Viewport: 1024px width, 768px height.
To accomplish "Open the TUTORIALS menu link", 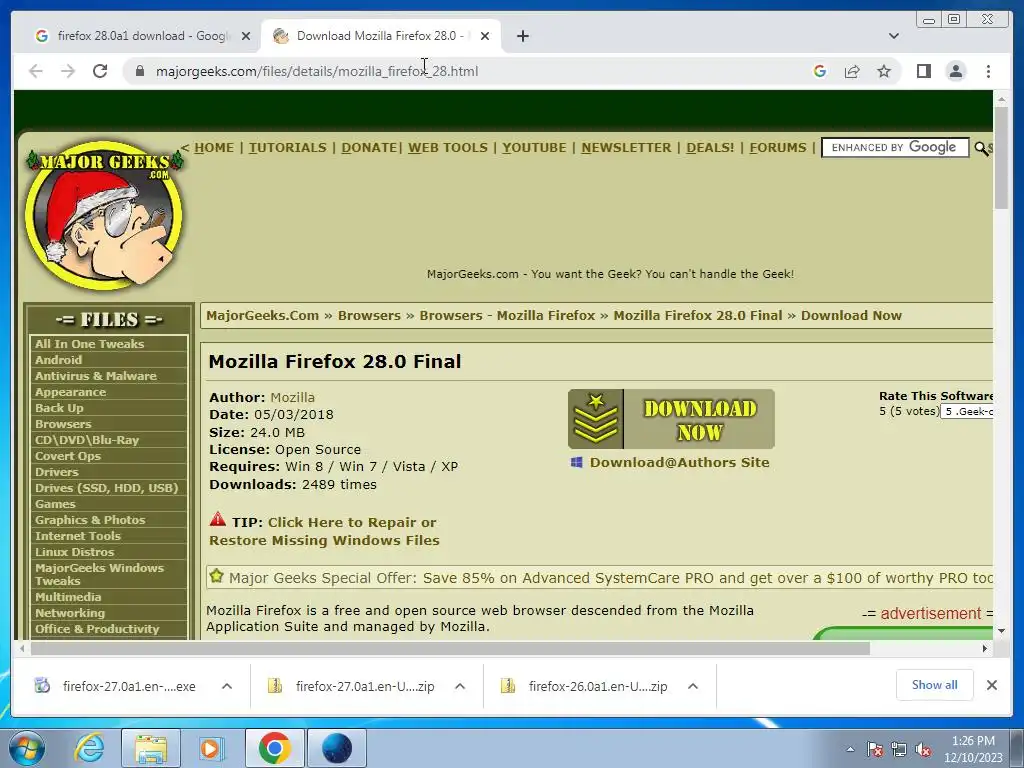I will [287, 148].
